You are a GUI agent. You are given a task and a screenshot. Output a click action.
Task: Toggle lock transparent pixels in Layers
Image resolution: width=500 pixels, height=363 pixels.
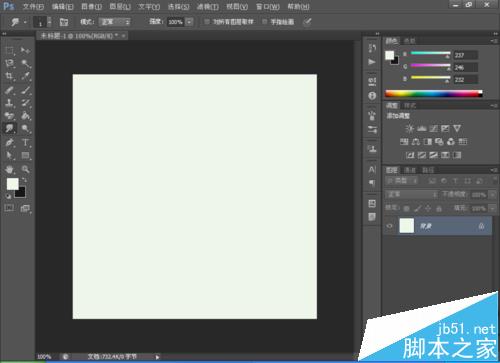[406, 209]
